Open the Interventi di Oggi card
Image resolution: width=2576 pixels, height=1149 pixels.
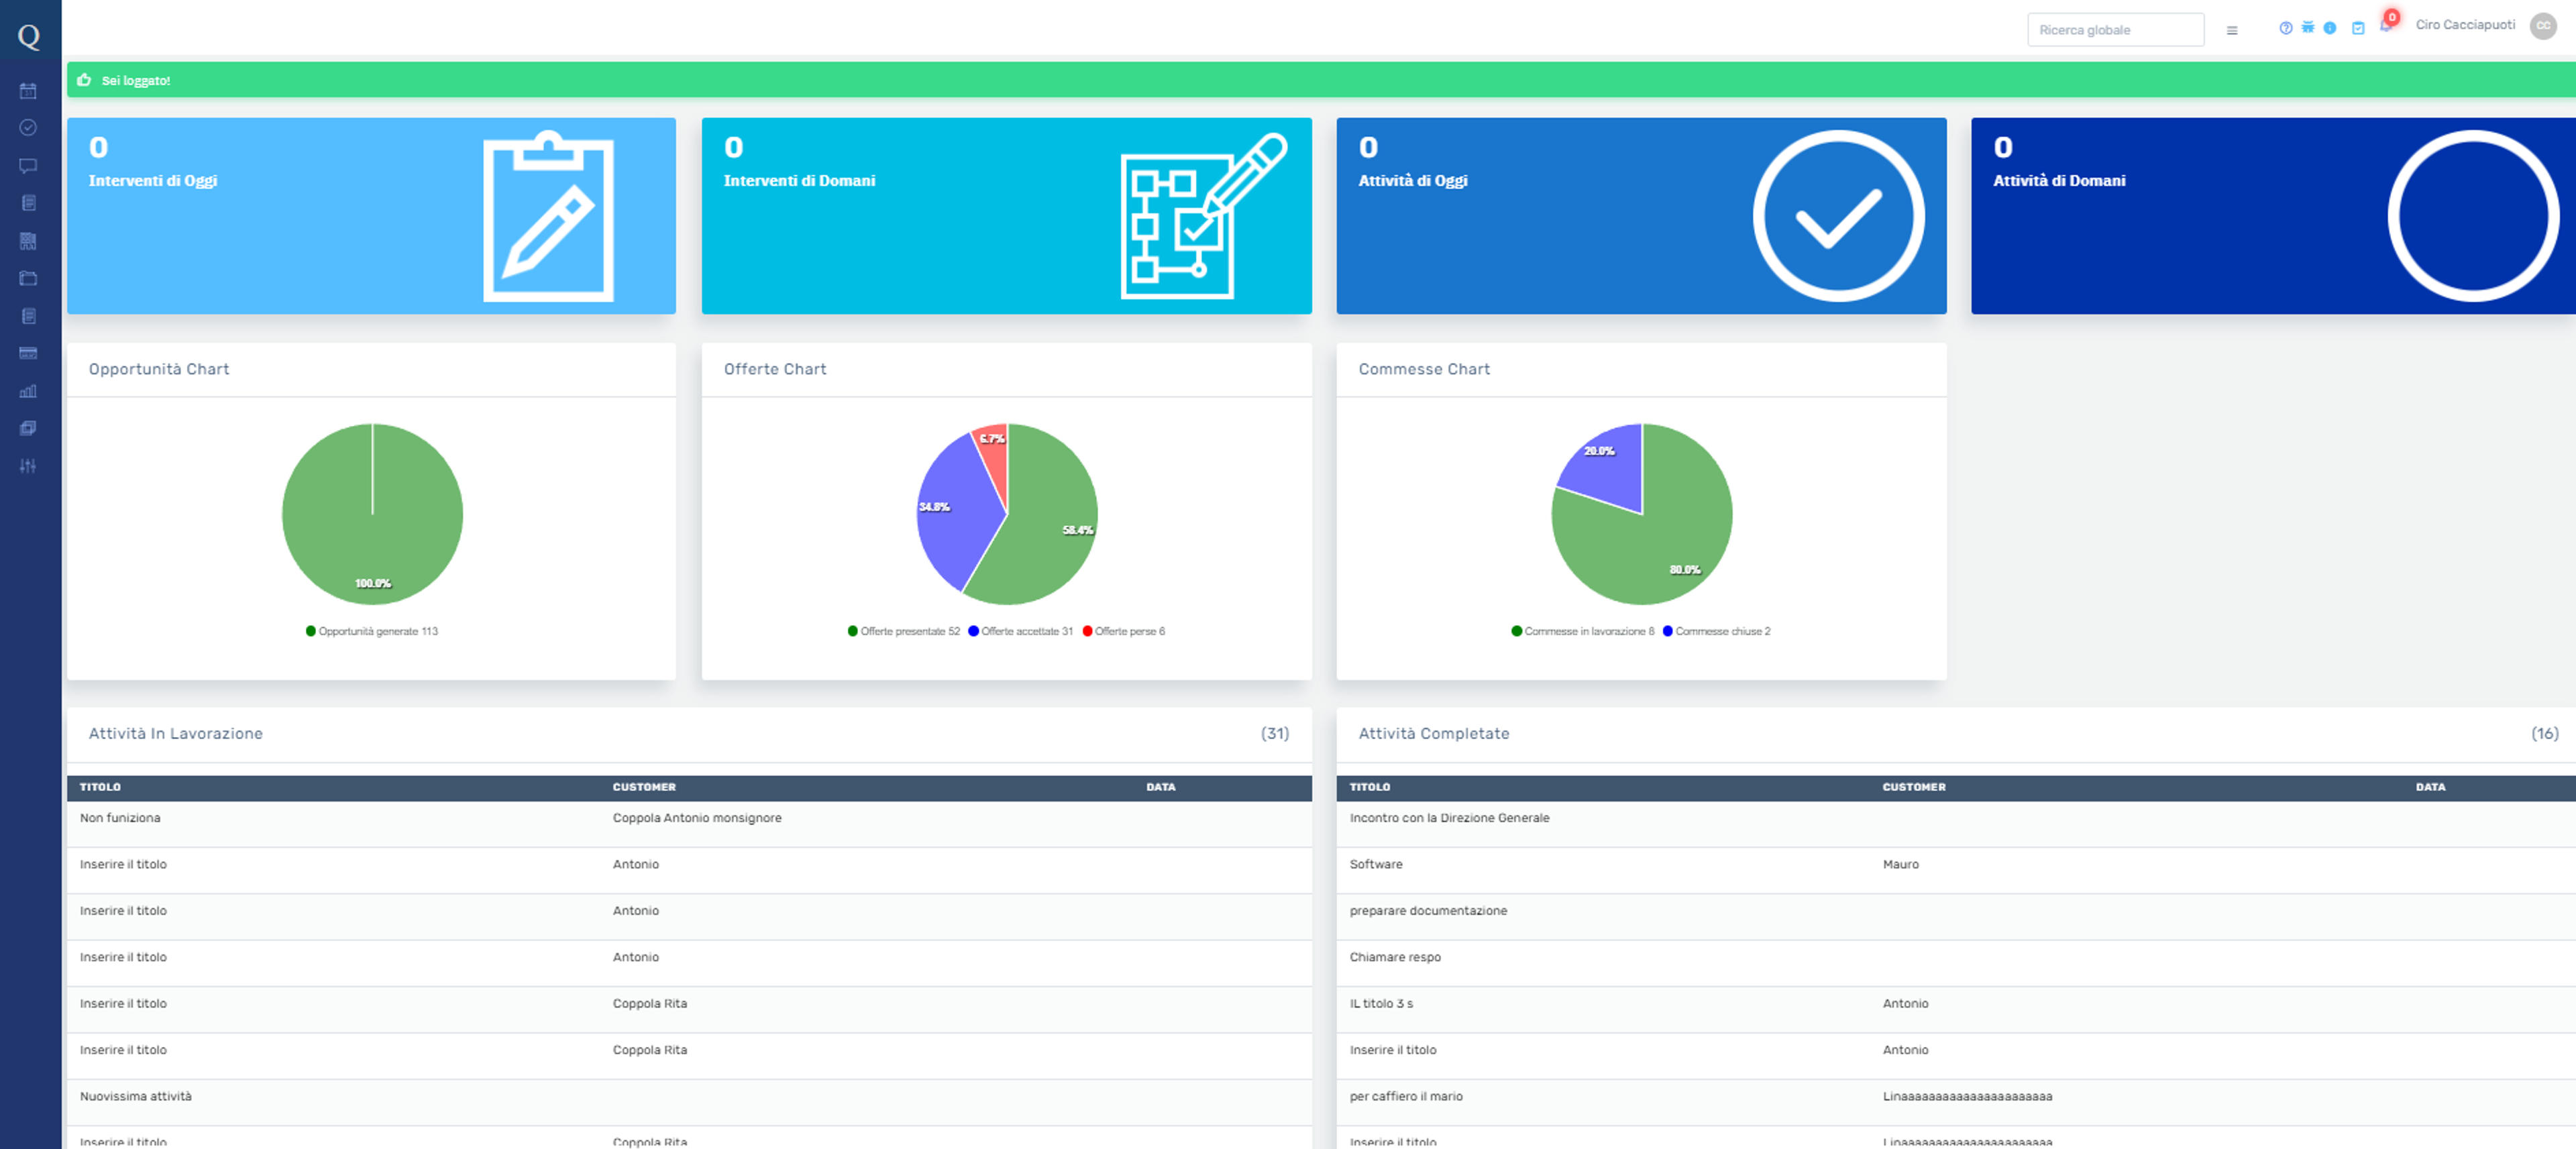(x=371, y=216)
